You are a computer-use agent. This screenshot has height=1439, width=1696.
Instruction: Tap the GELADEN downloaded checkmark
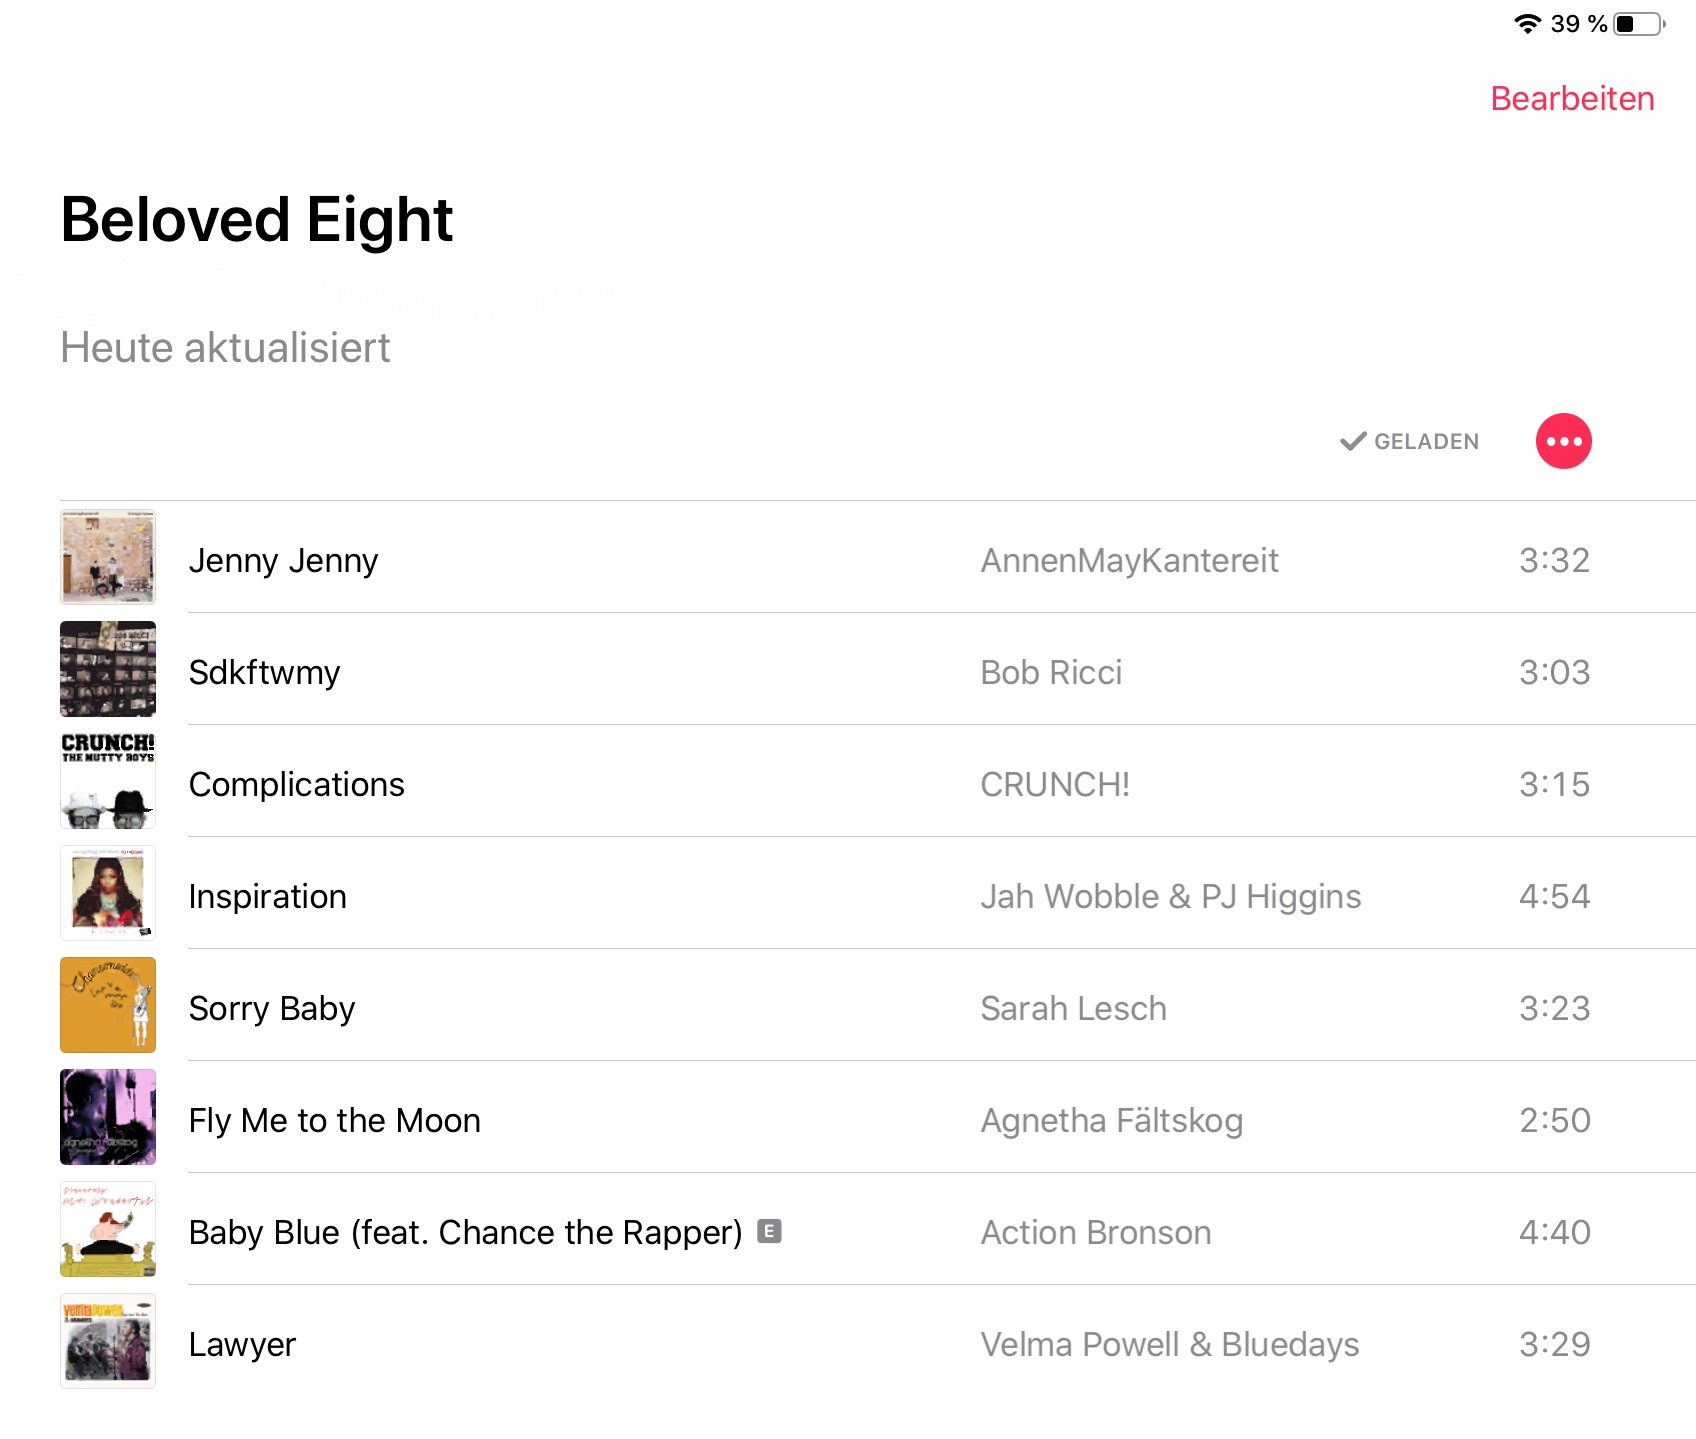tap(1353, 441)
